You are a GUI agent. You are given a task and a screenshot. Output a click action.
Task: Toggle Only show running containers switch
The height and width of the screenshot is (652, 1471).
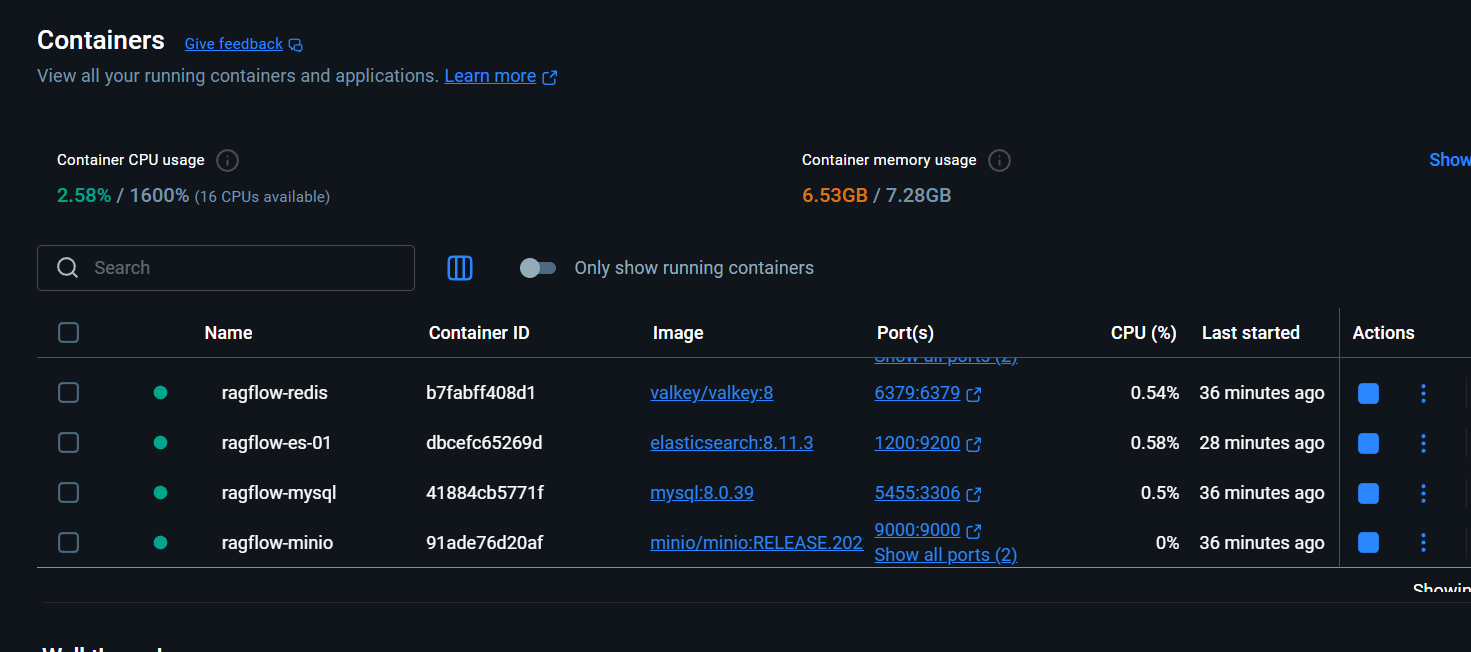coord(538,268)
